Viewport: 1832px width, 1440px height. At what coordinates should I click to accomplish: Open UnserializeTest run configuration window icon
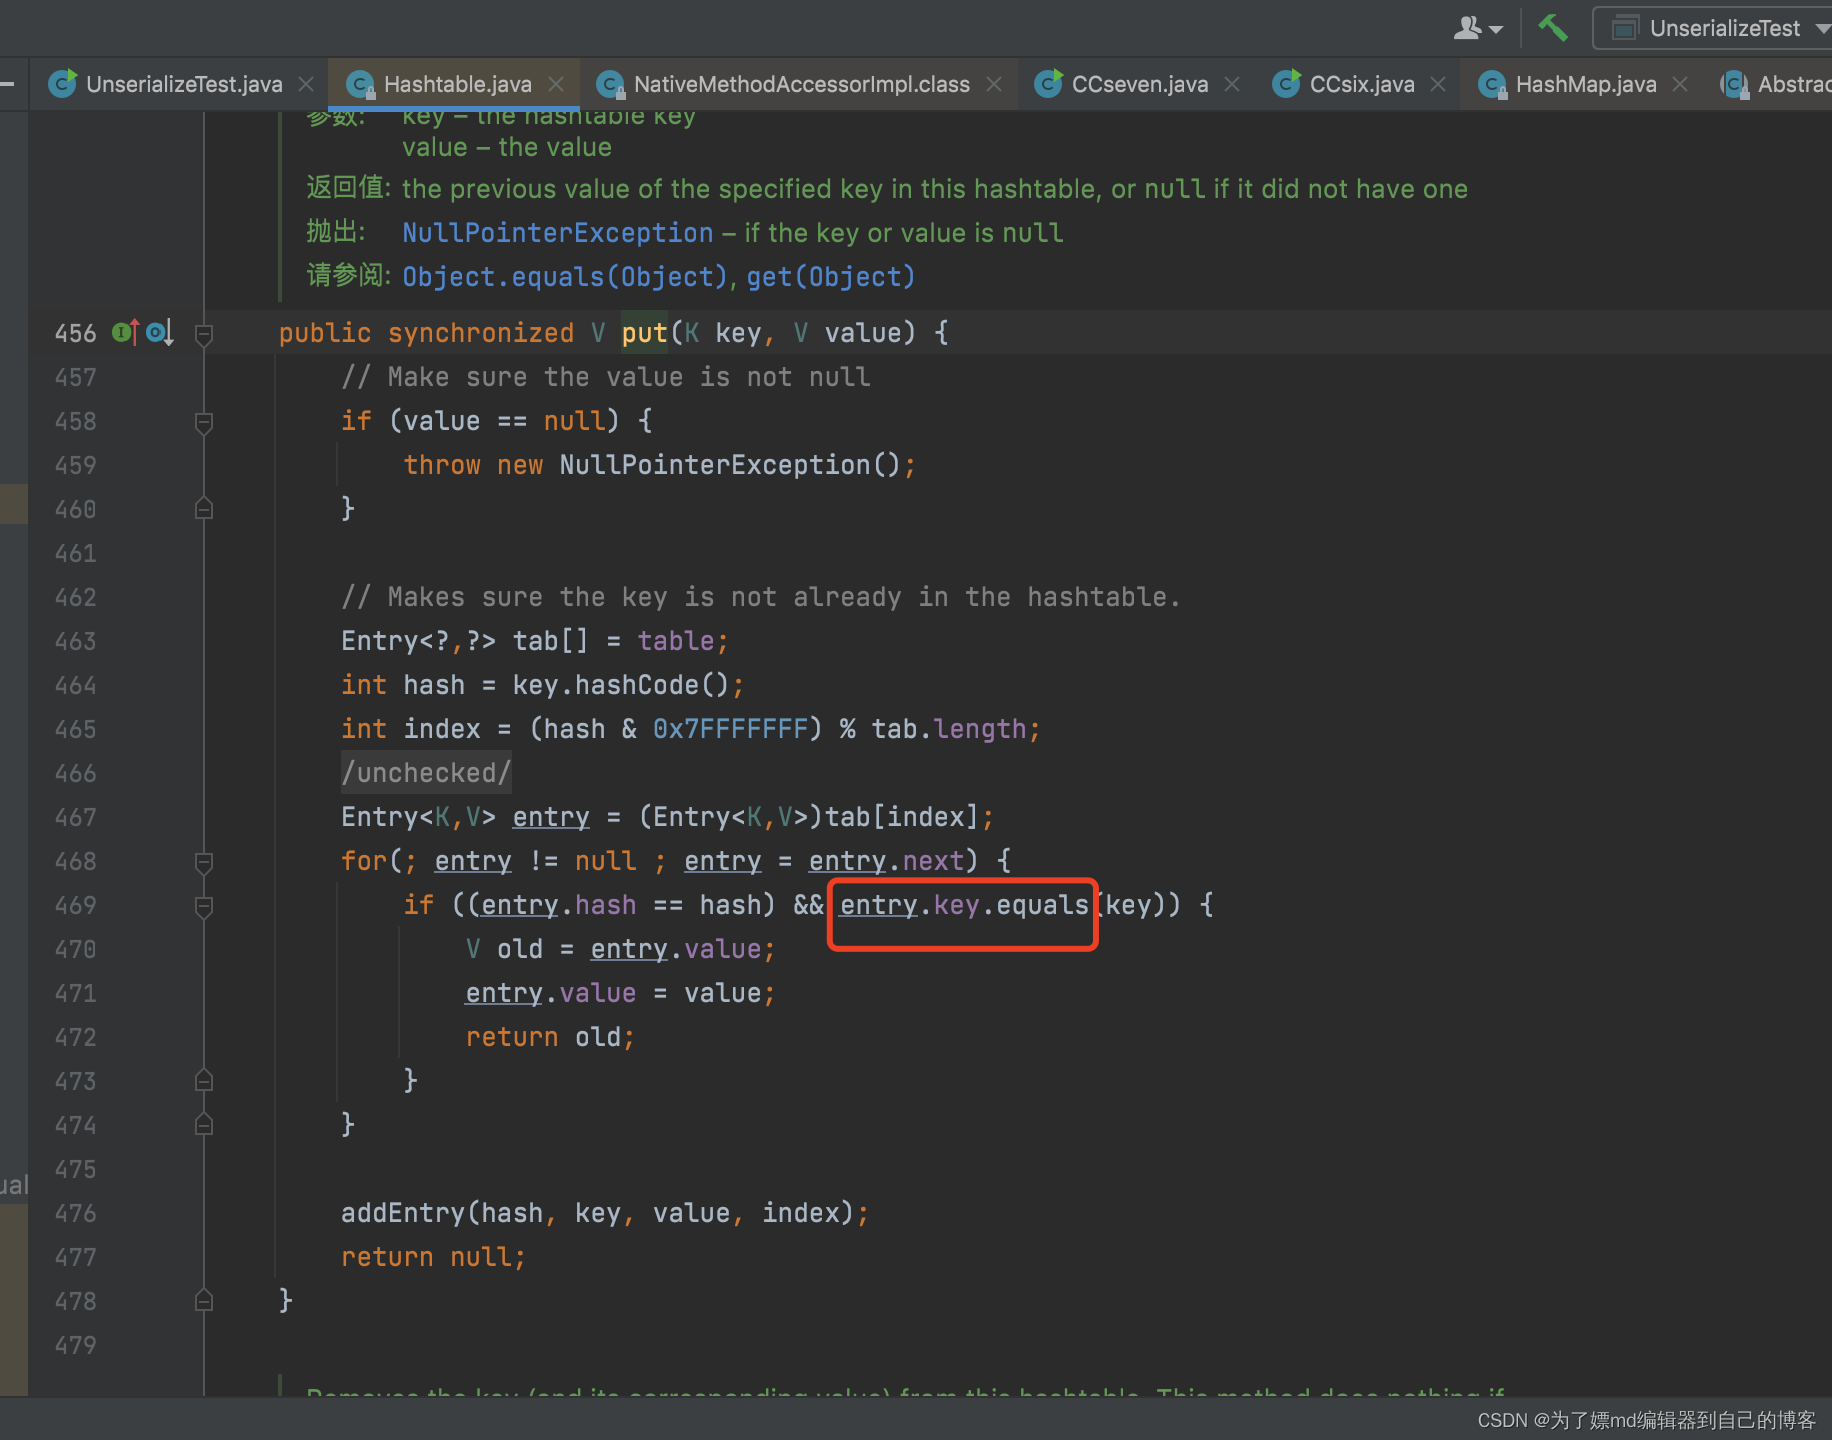[1625, 28]
